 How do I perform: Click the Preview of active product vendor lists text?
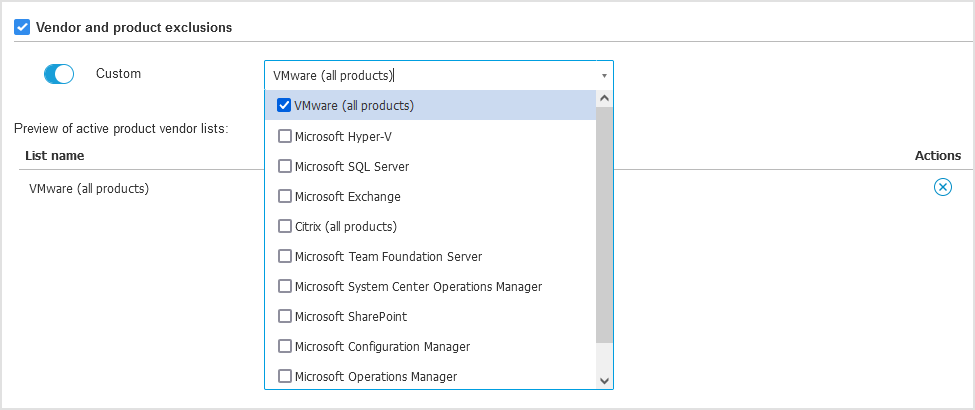(x=121, y=129)
